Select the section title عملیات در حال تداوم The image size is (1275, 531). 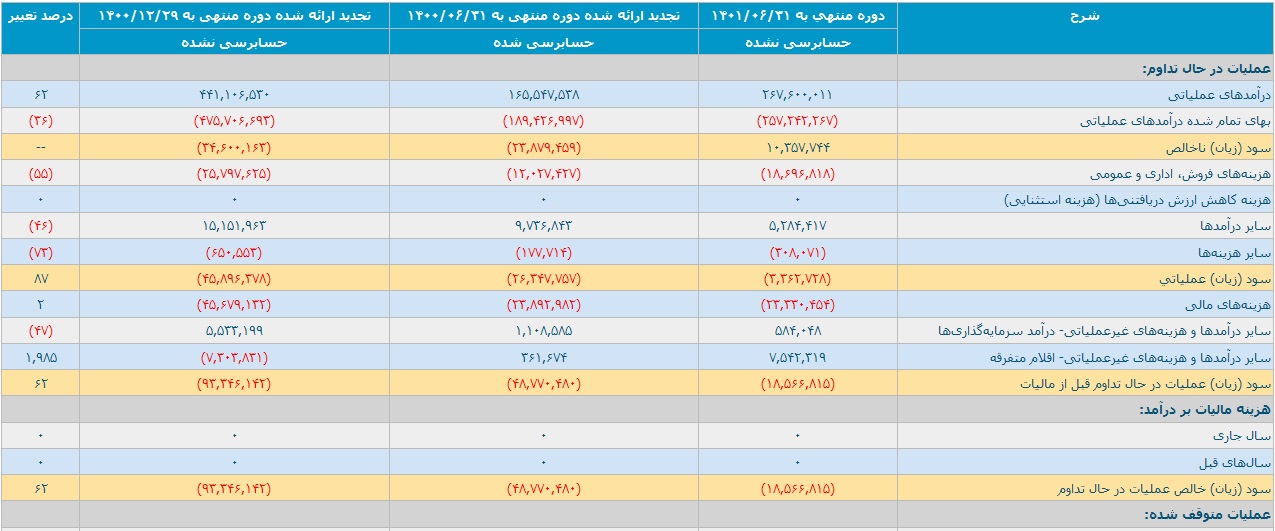point(1206,69)
